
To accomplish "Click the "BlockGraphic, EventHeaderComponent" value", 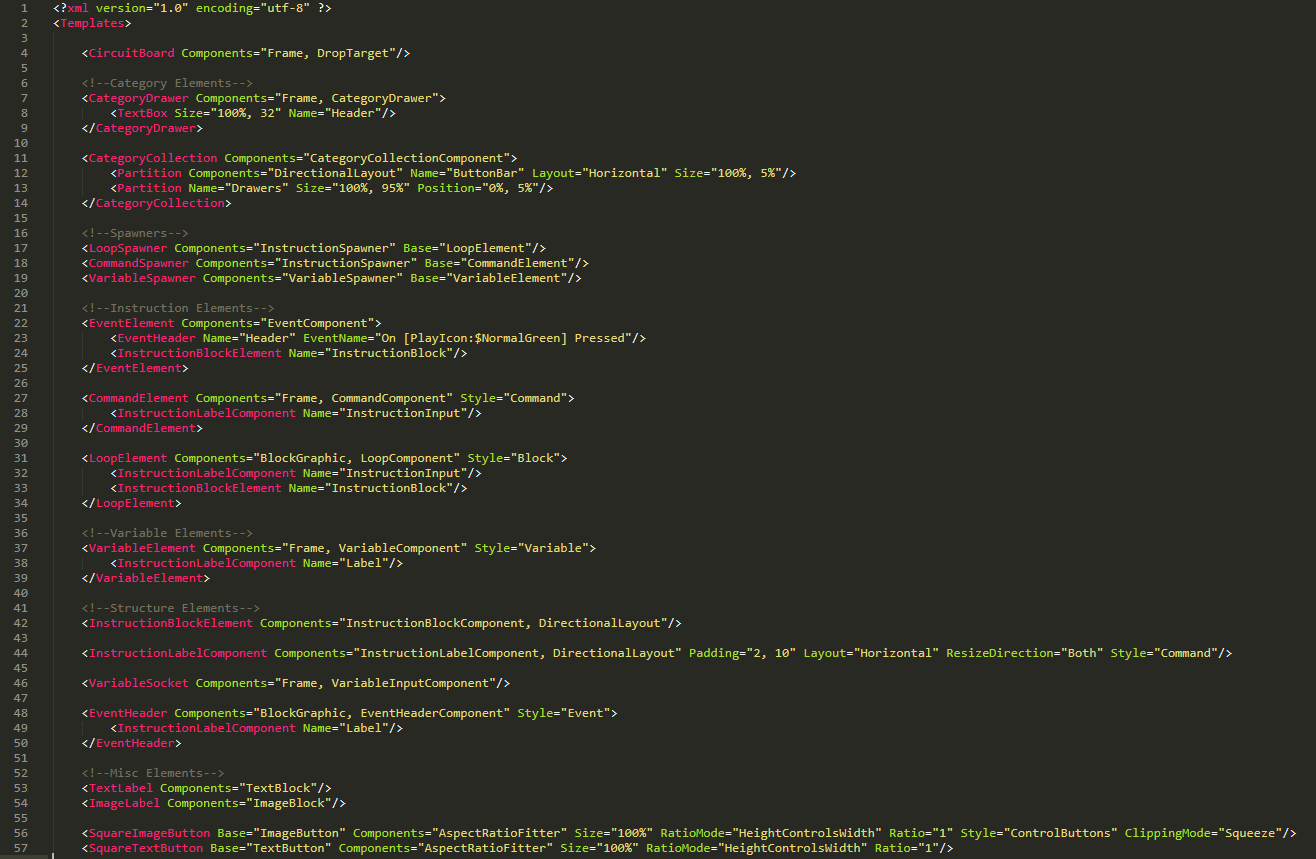I will pos(381,713).
